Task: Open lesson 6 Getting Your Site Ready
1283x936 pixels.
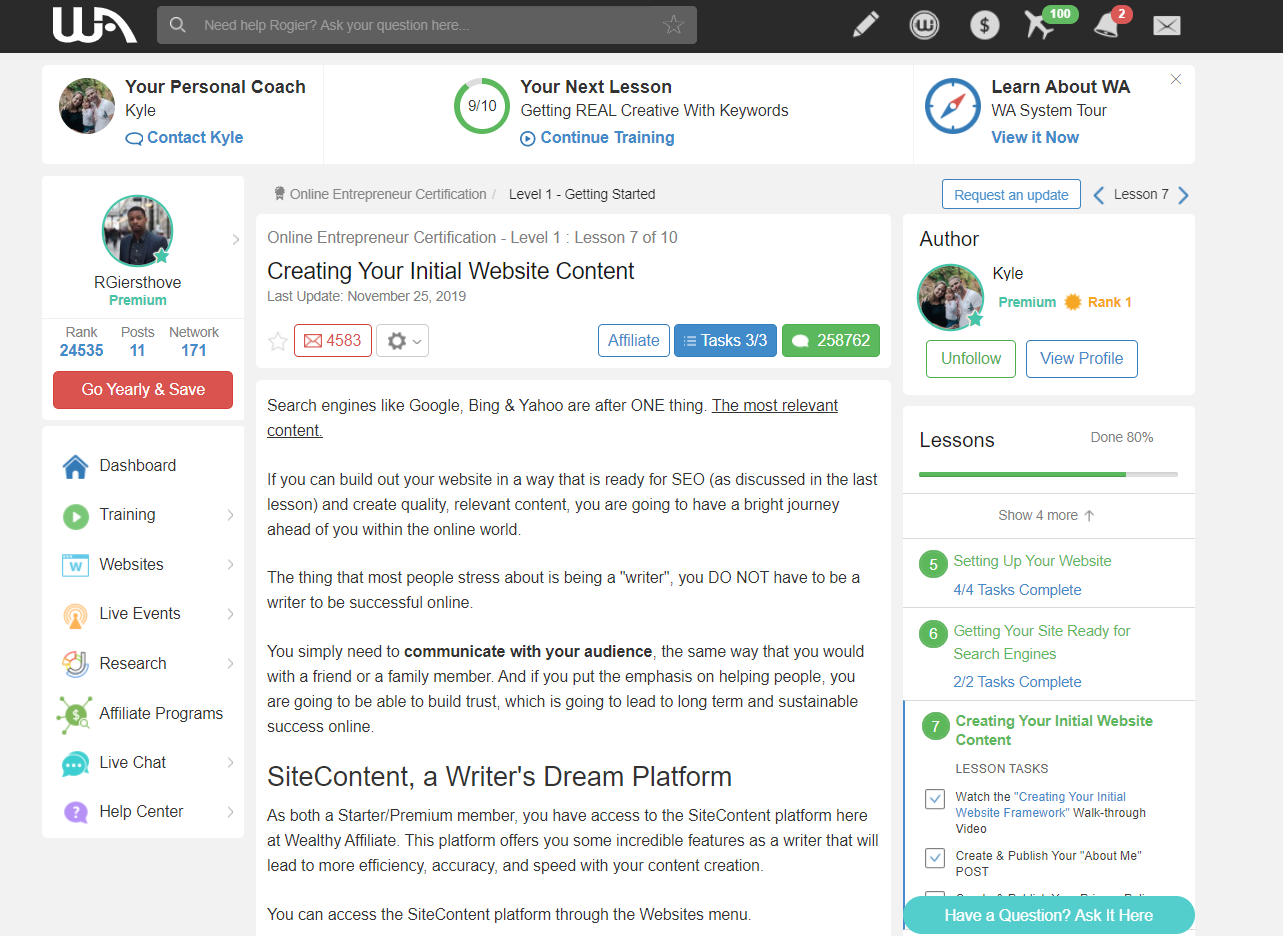Action: 1042,642
